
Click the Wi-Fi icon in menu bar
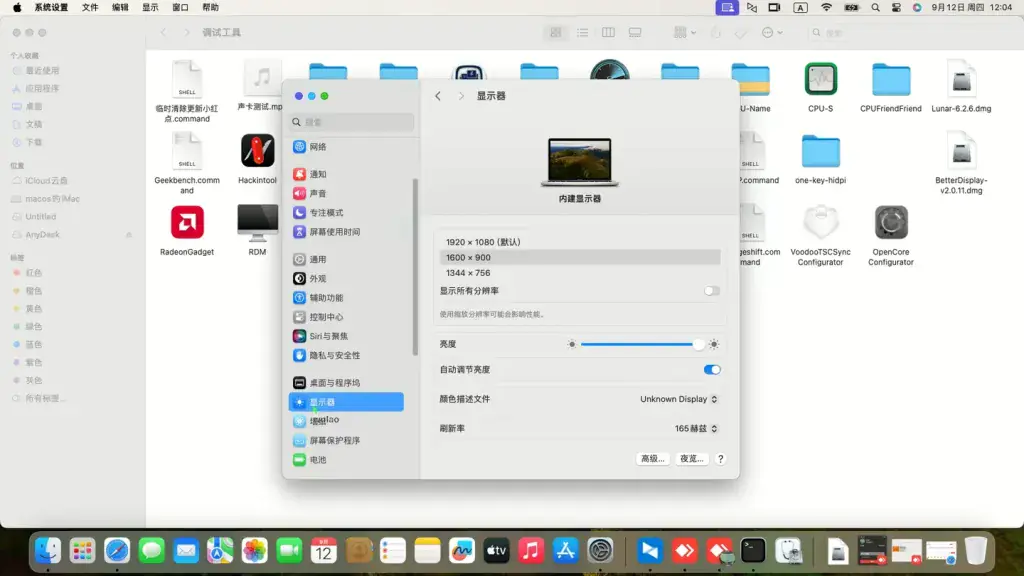[826, 7]
